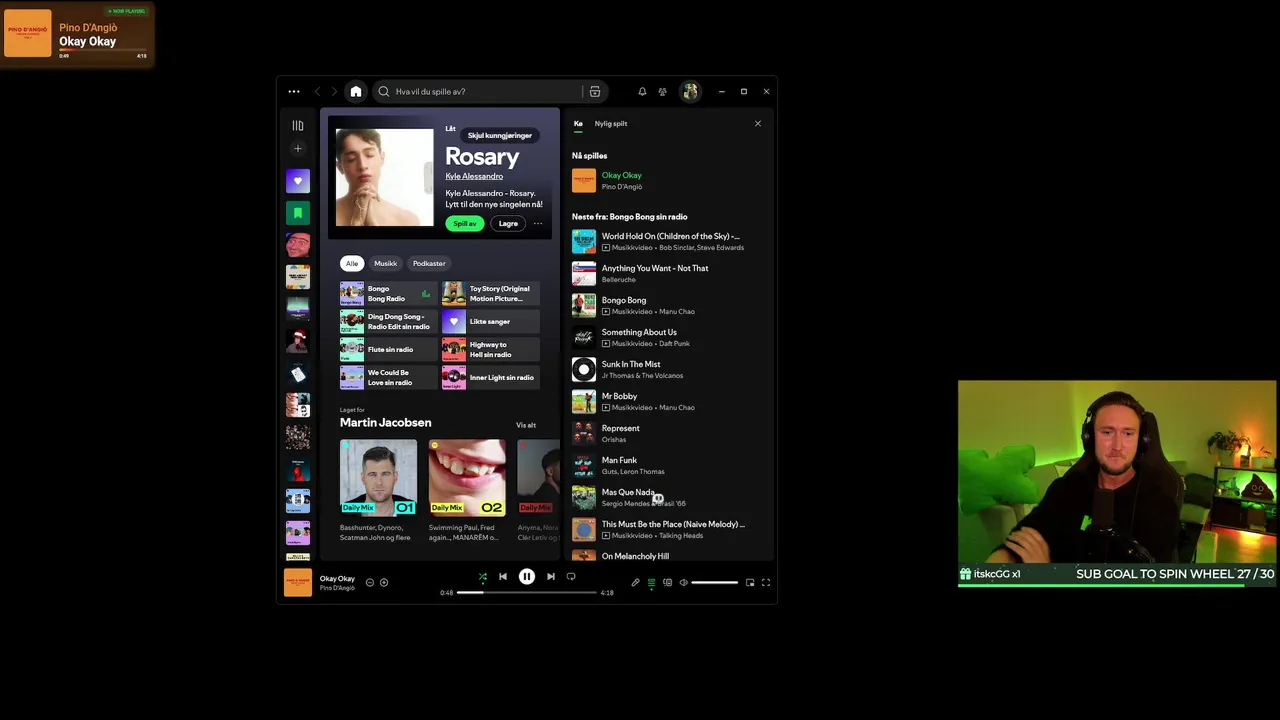Open the green bookmark Your Episodes tile
Screen dimensions: 1280x720
pos(297,213)
